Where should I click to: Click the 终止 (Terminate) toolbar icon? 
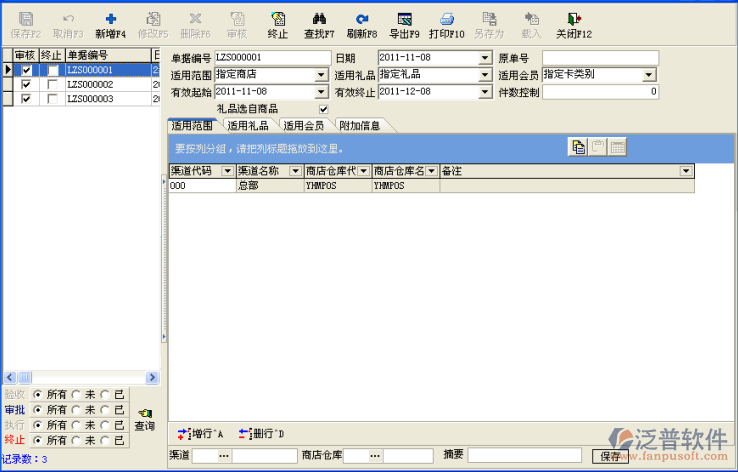point(278,19)
